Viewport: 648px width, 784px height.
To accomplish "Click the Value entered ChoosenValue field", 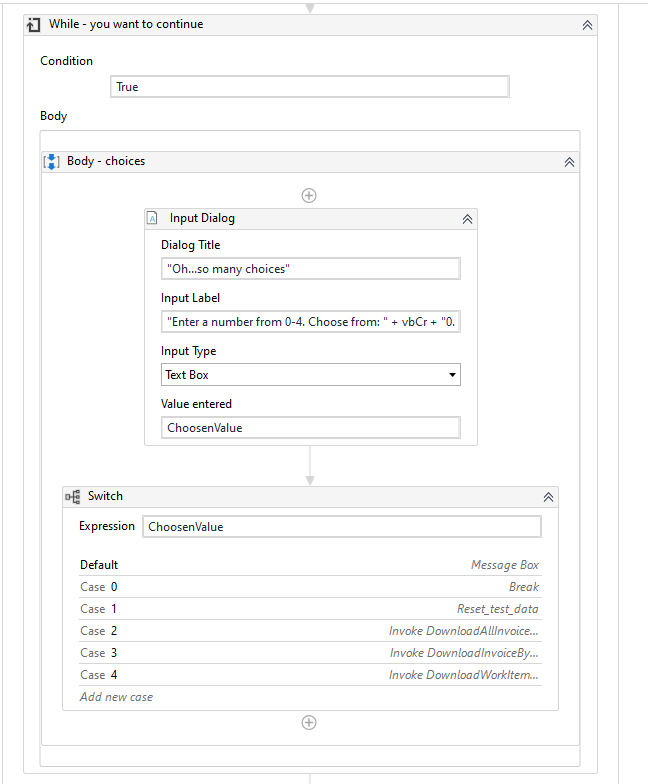I will tap(310, 428).
